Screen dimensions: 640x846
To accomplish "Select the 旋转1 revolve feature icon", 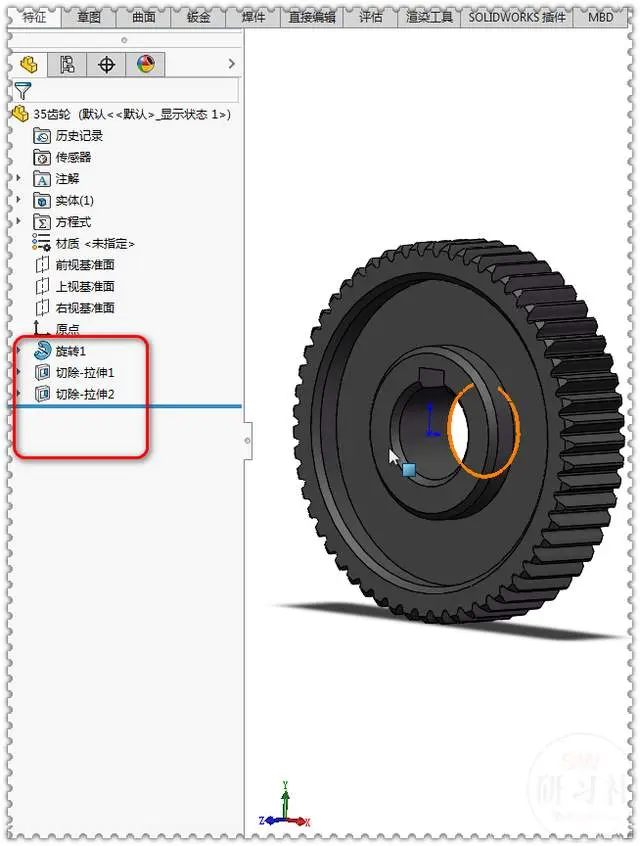I will (x=42, y=351).
